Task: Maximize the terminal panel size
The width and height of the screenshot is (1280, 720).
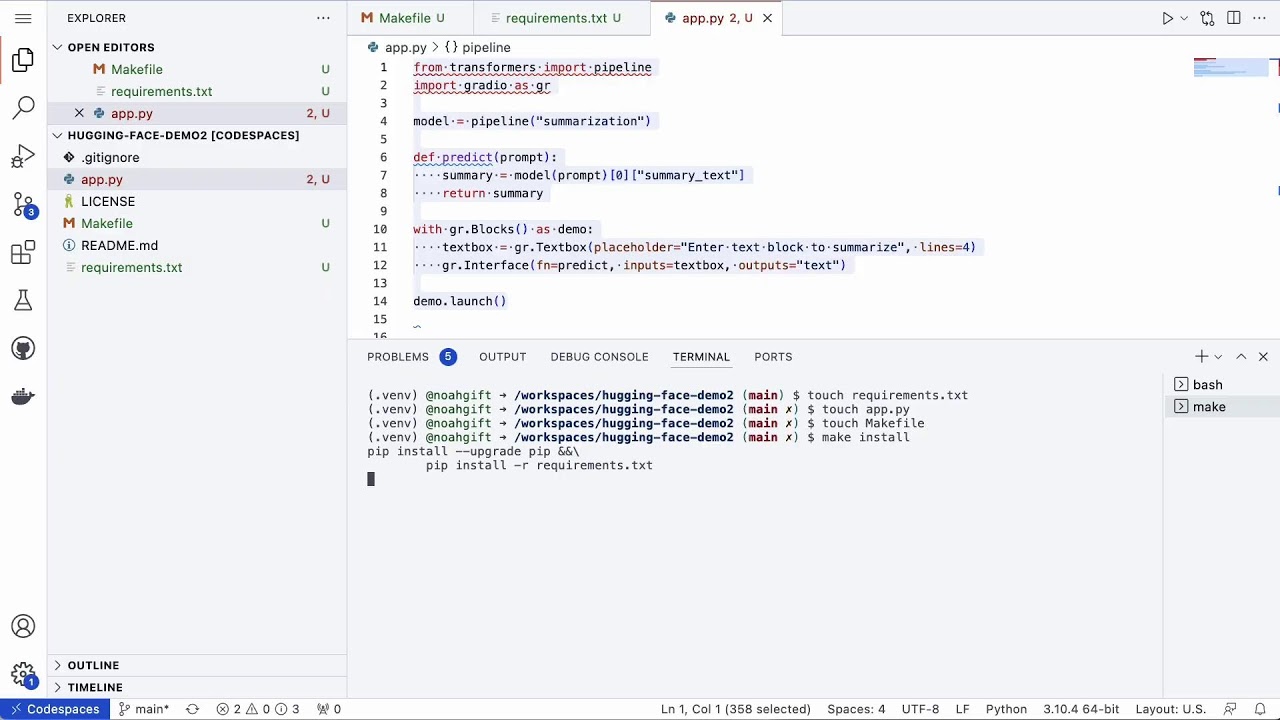Action: 1241,356
